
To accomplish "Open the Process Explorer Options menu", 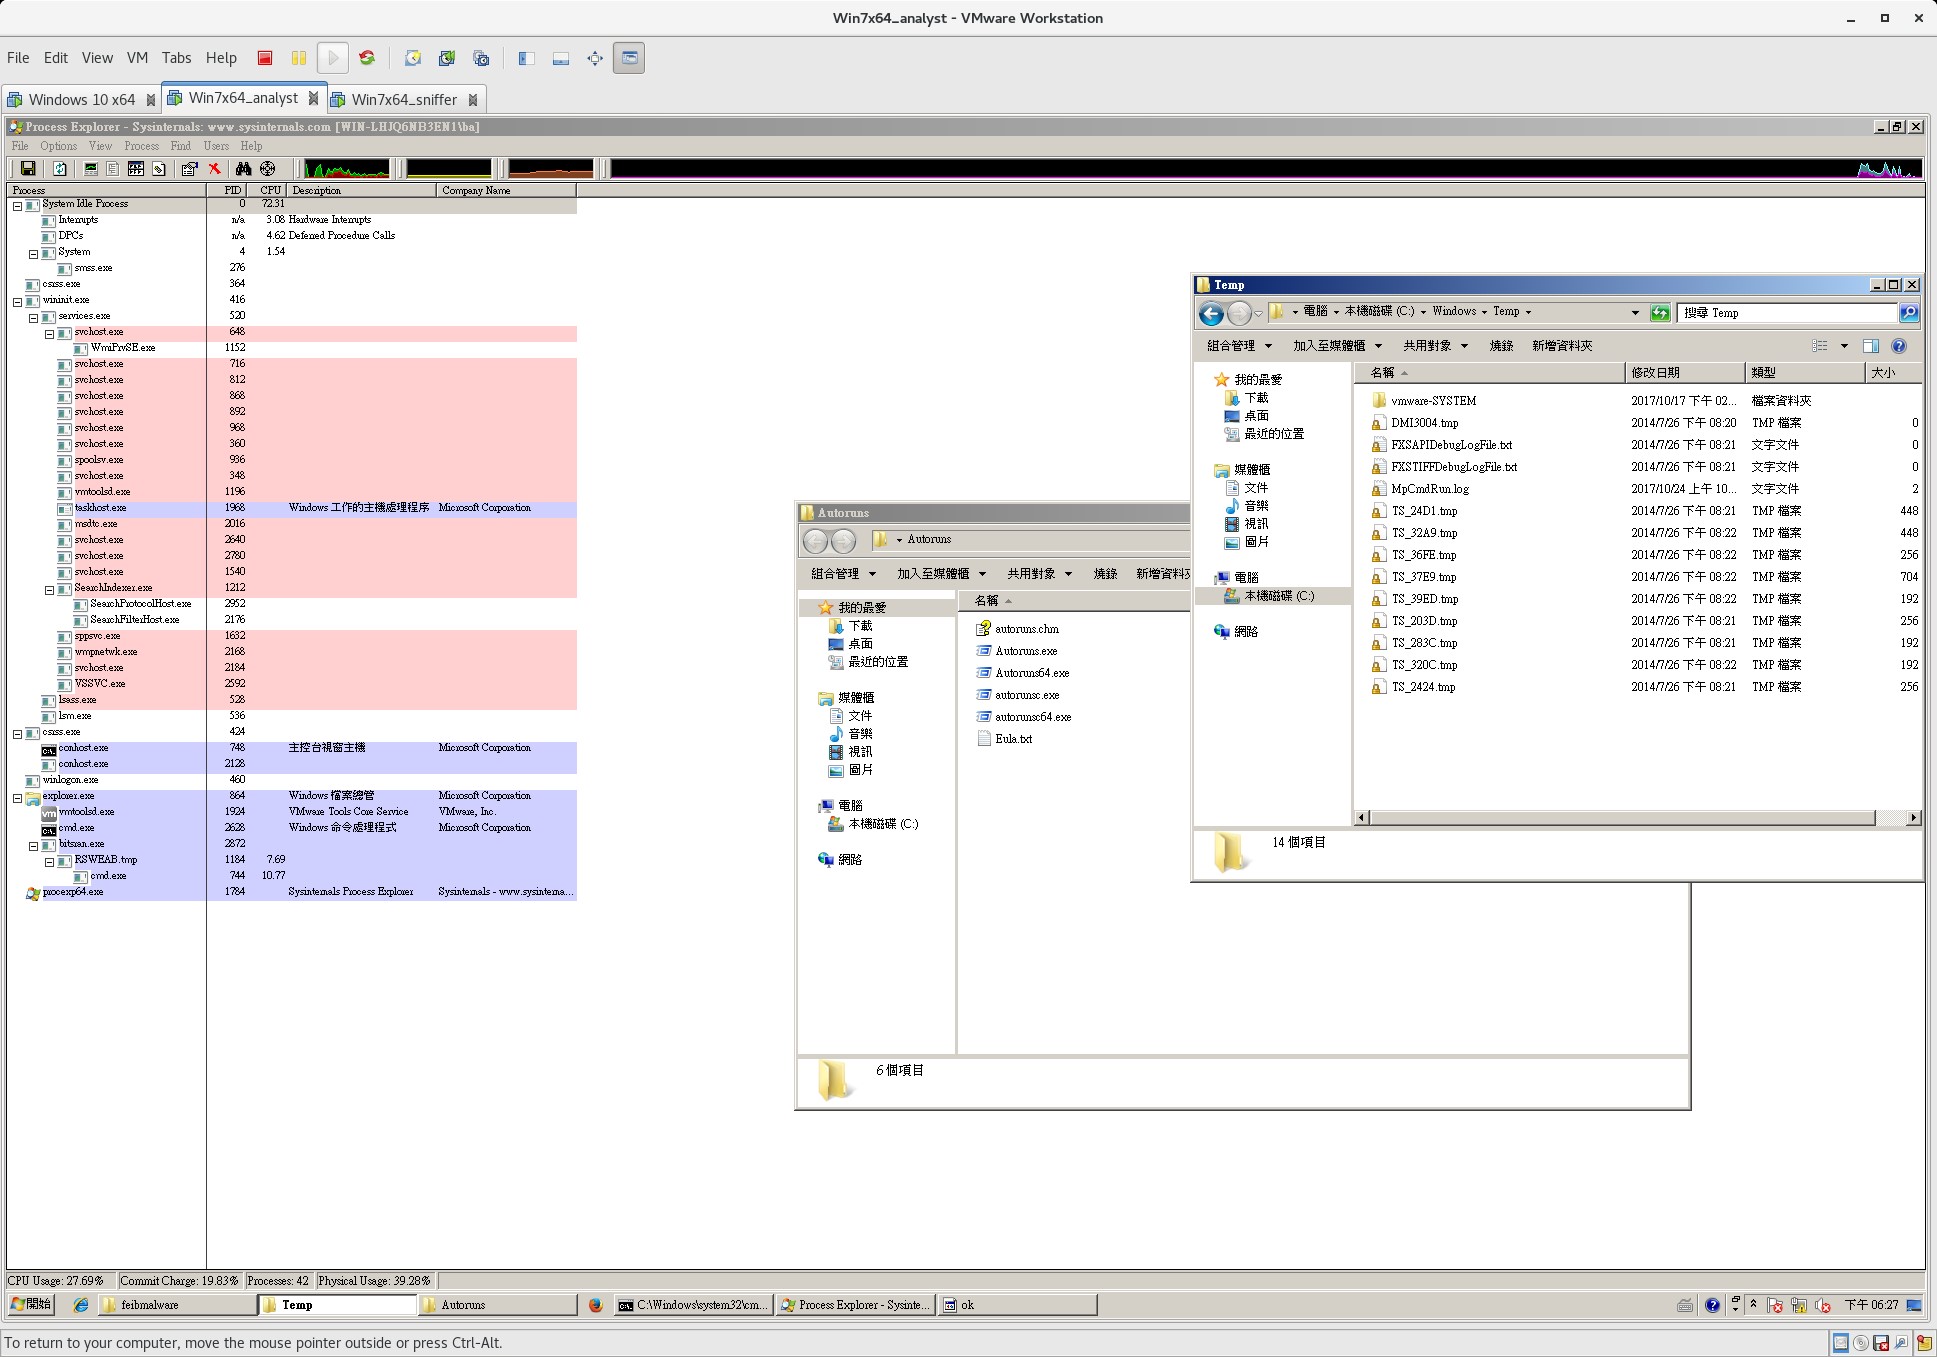I will 58,146.
